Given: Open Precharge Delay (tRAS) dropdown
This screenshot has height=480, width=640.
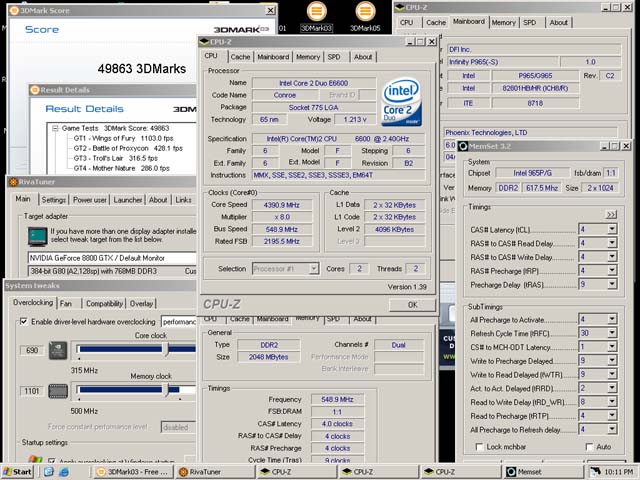Looking at the screenshot, I should 612,284.
